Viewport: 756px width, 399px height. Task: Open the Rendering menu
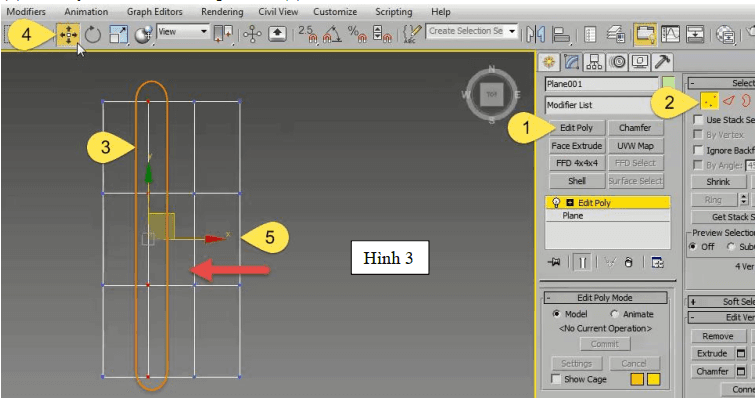[x=222, y=12]
